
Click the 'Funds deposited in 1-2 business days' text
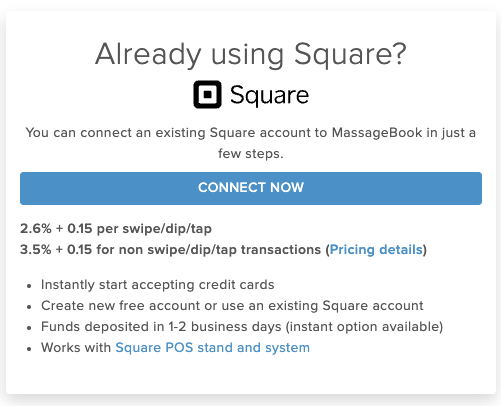(x=161, y=327)
